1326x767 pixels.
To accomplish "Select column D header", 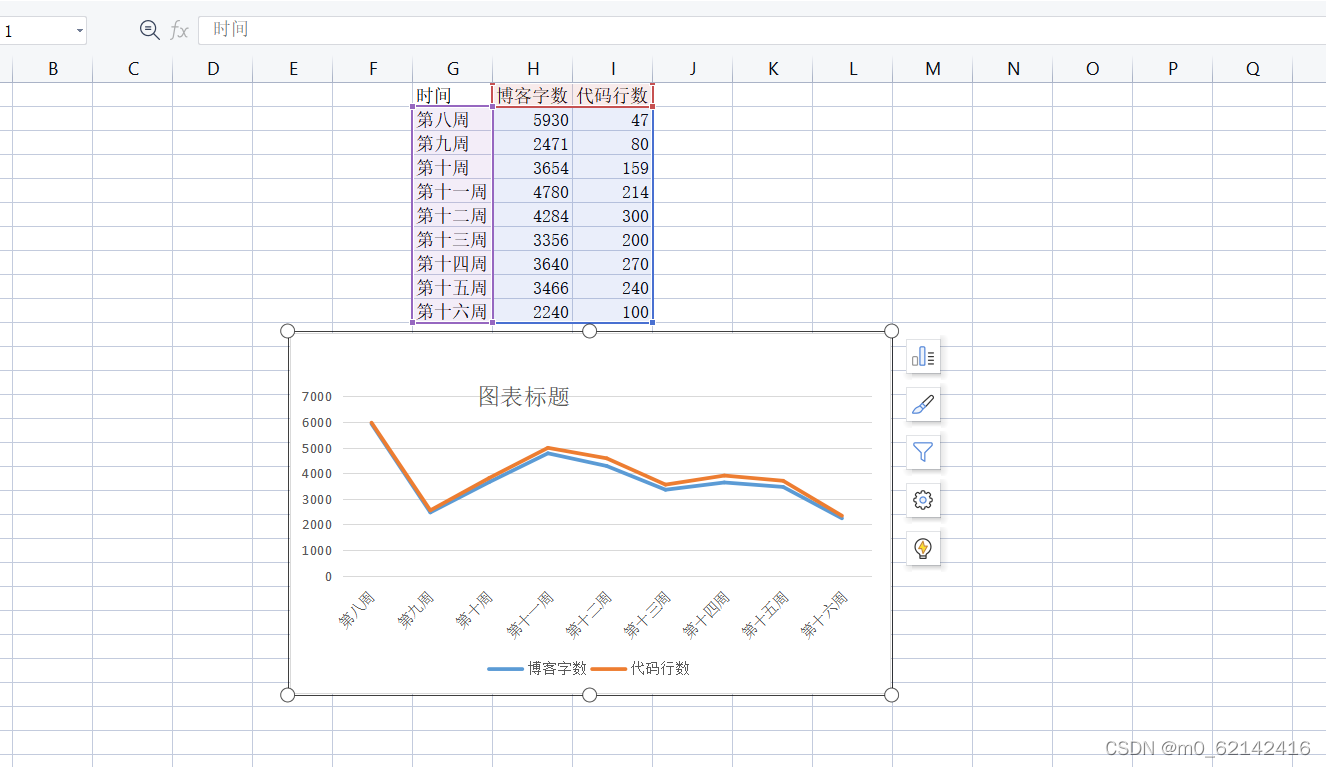I will tap(213, 68).
